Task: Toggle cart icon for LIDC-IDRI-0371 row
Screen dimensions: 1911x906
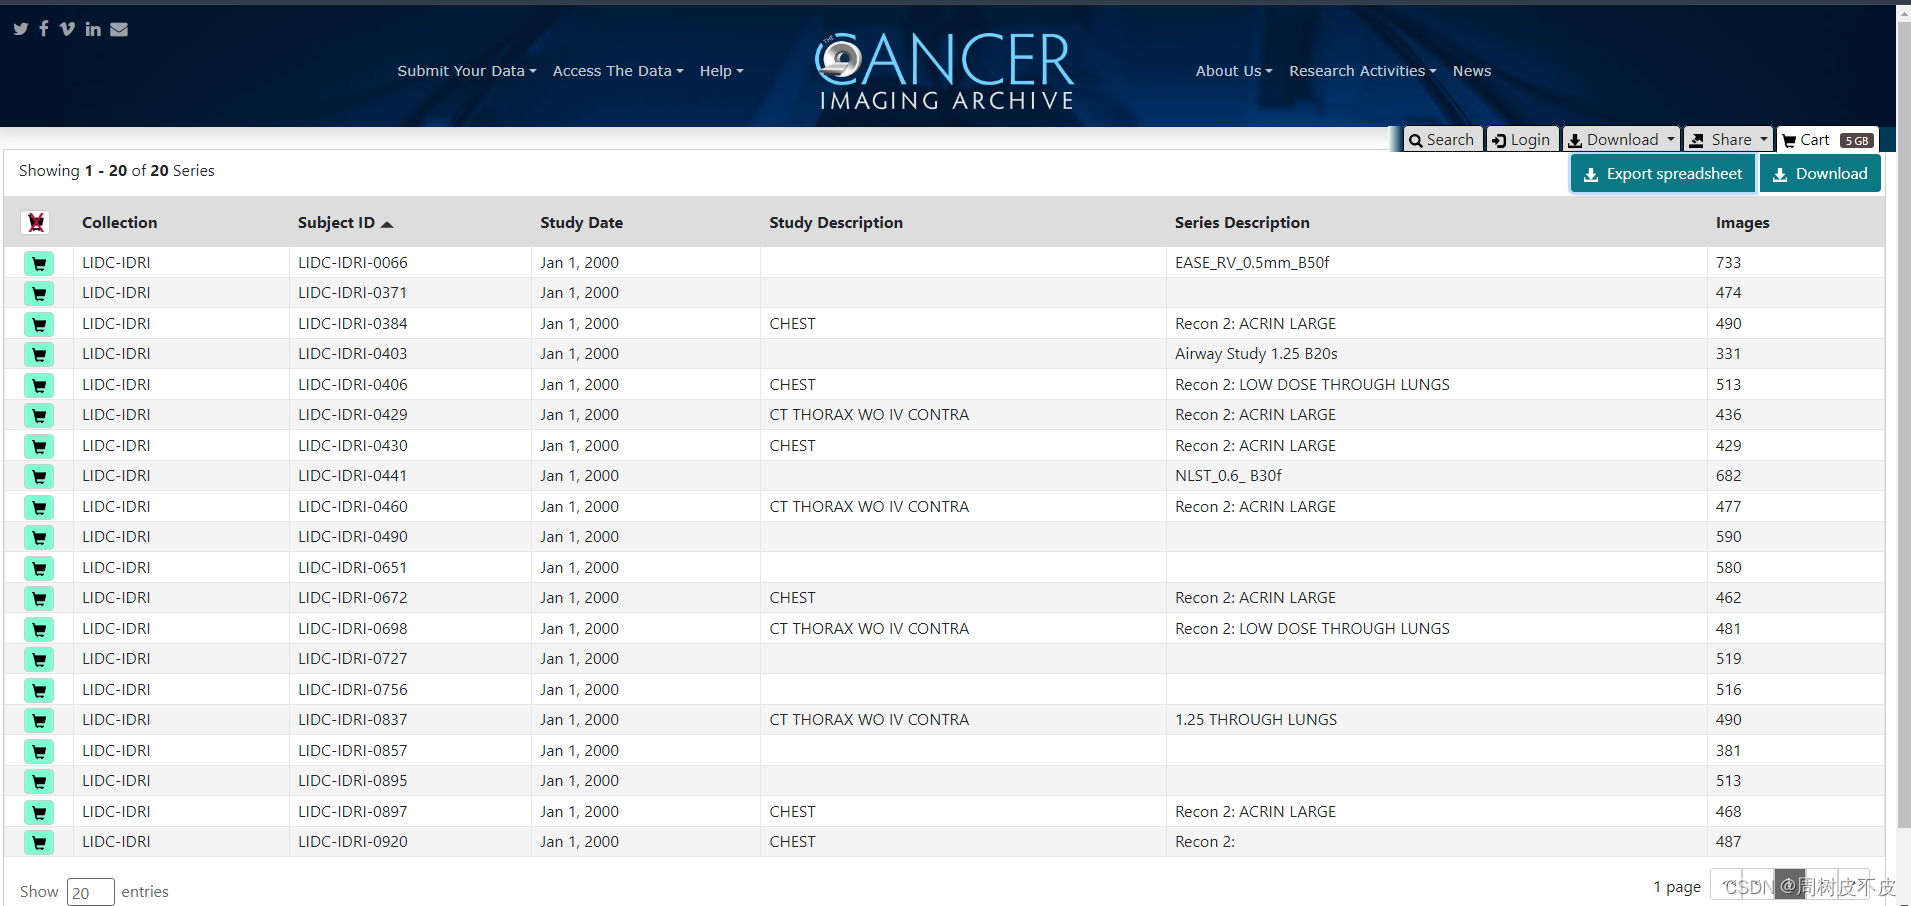Action: 39,293
